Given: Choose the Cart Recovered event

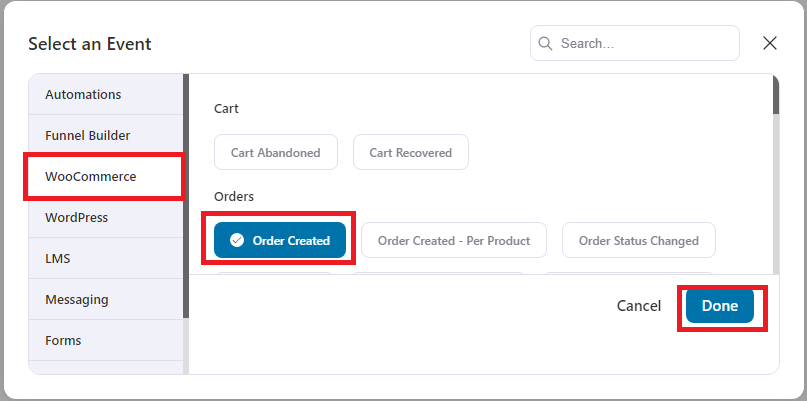Looking at the screenshot, I should point(411,152).
